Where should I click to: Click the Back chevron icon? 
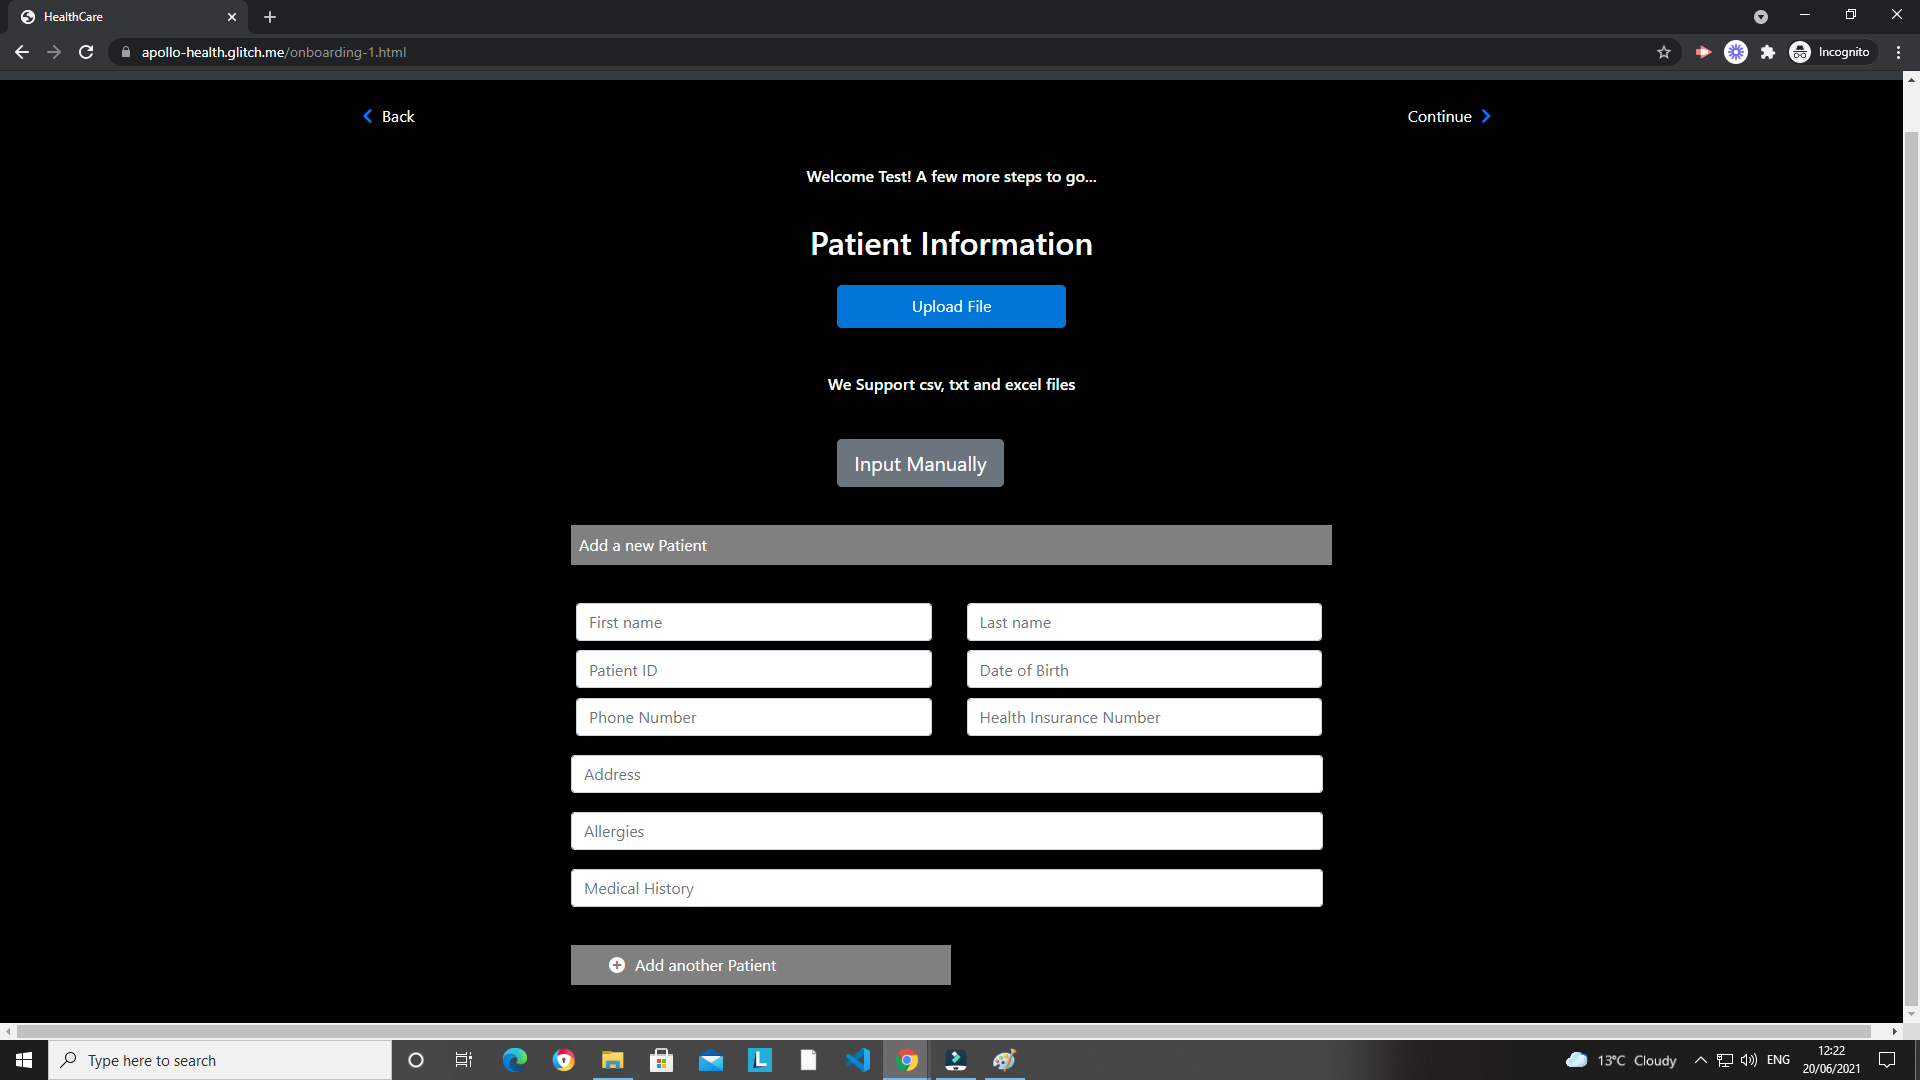367,116
